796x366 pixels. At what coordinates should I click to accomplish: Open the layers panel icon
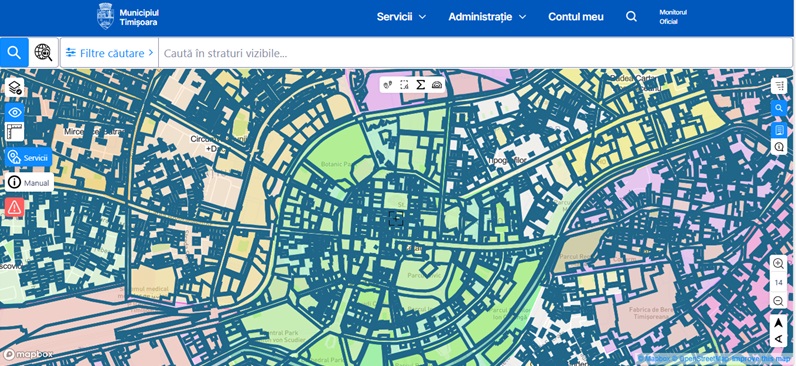(15, 88)
